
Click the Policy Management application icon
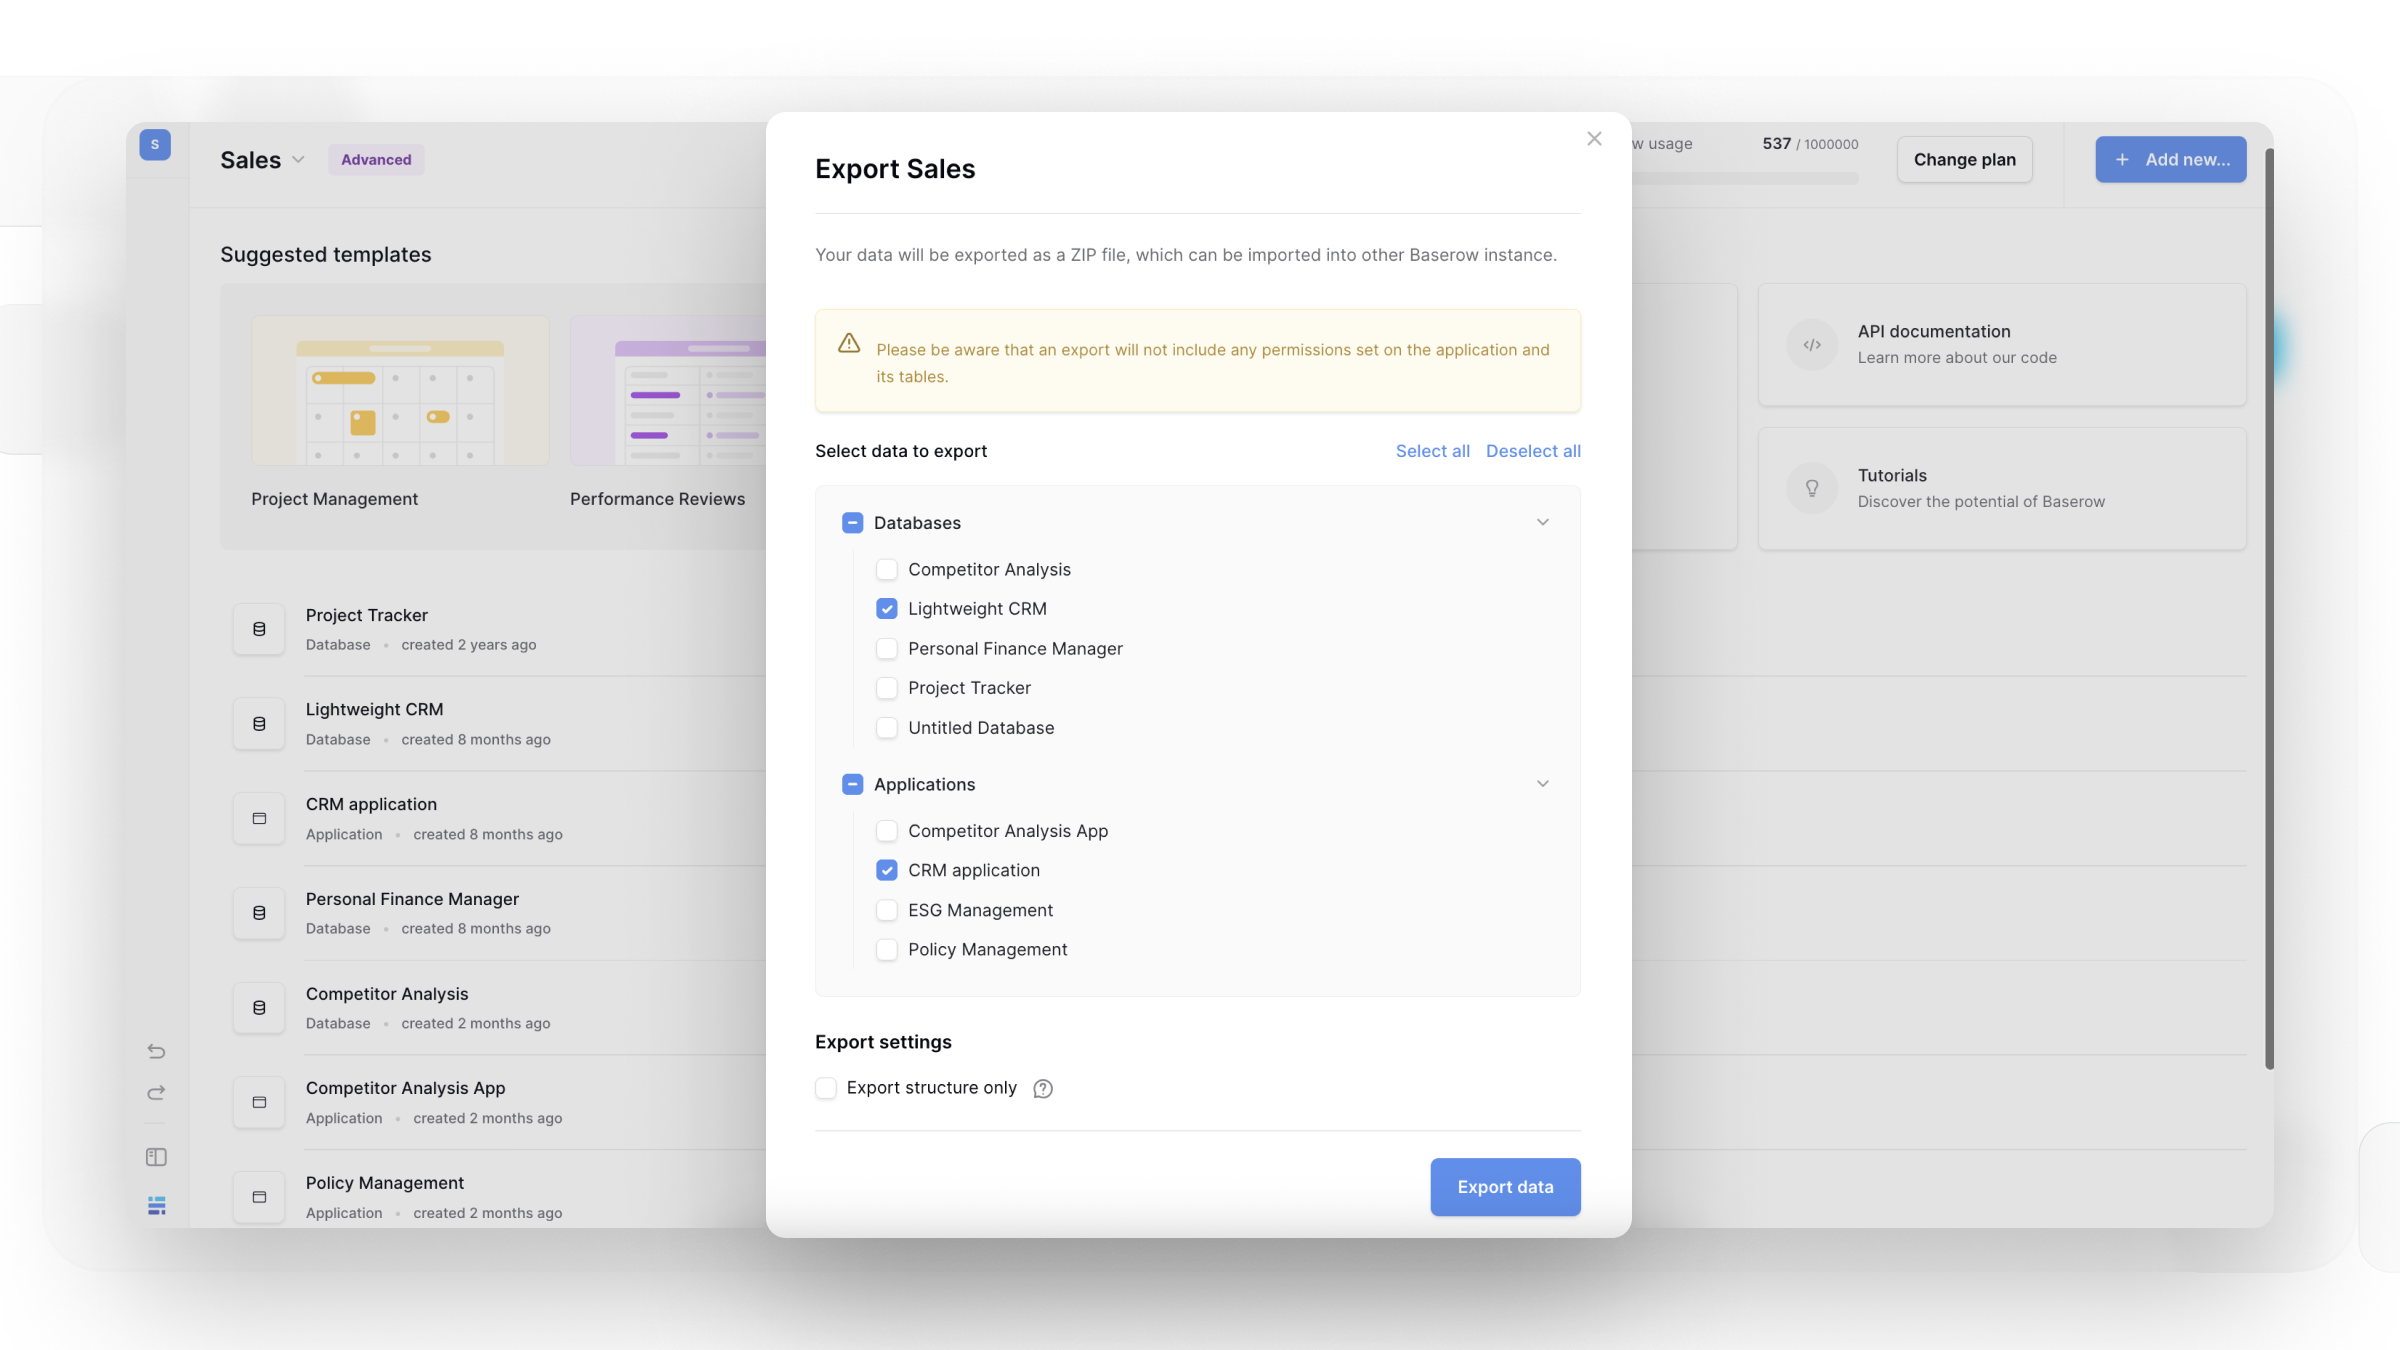pos(259,1197)
